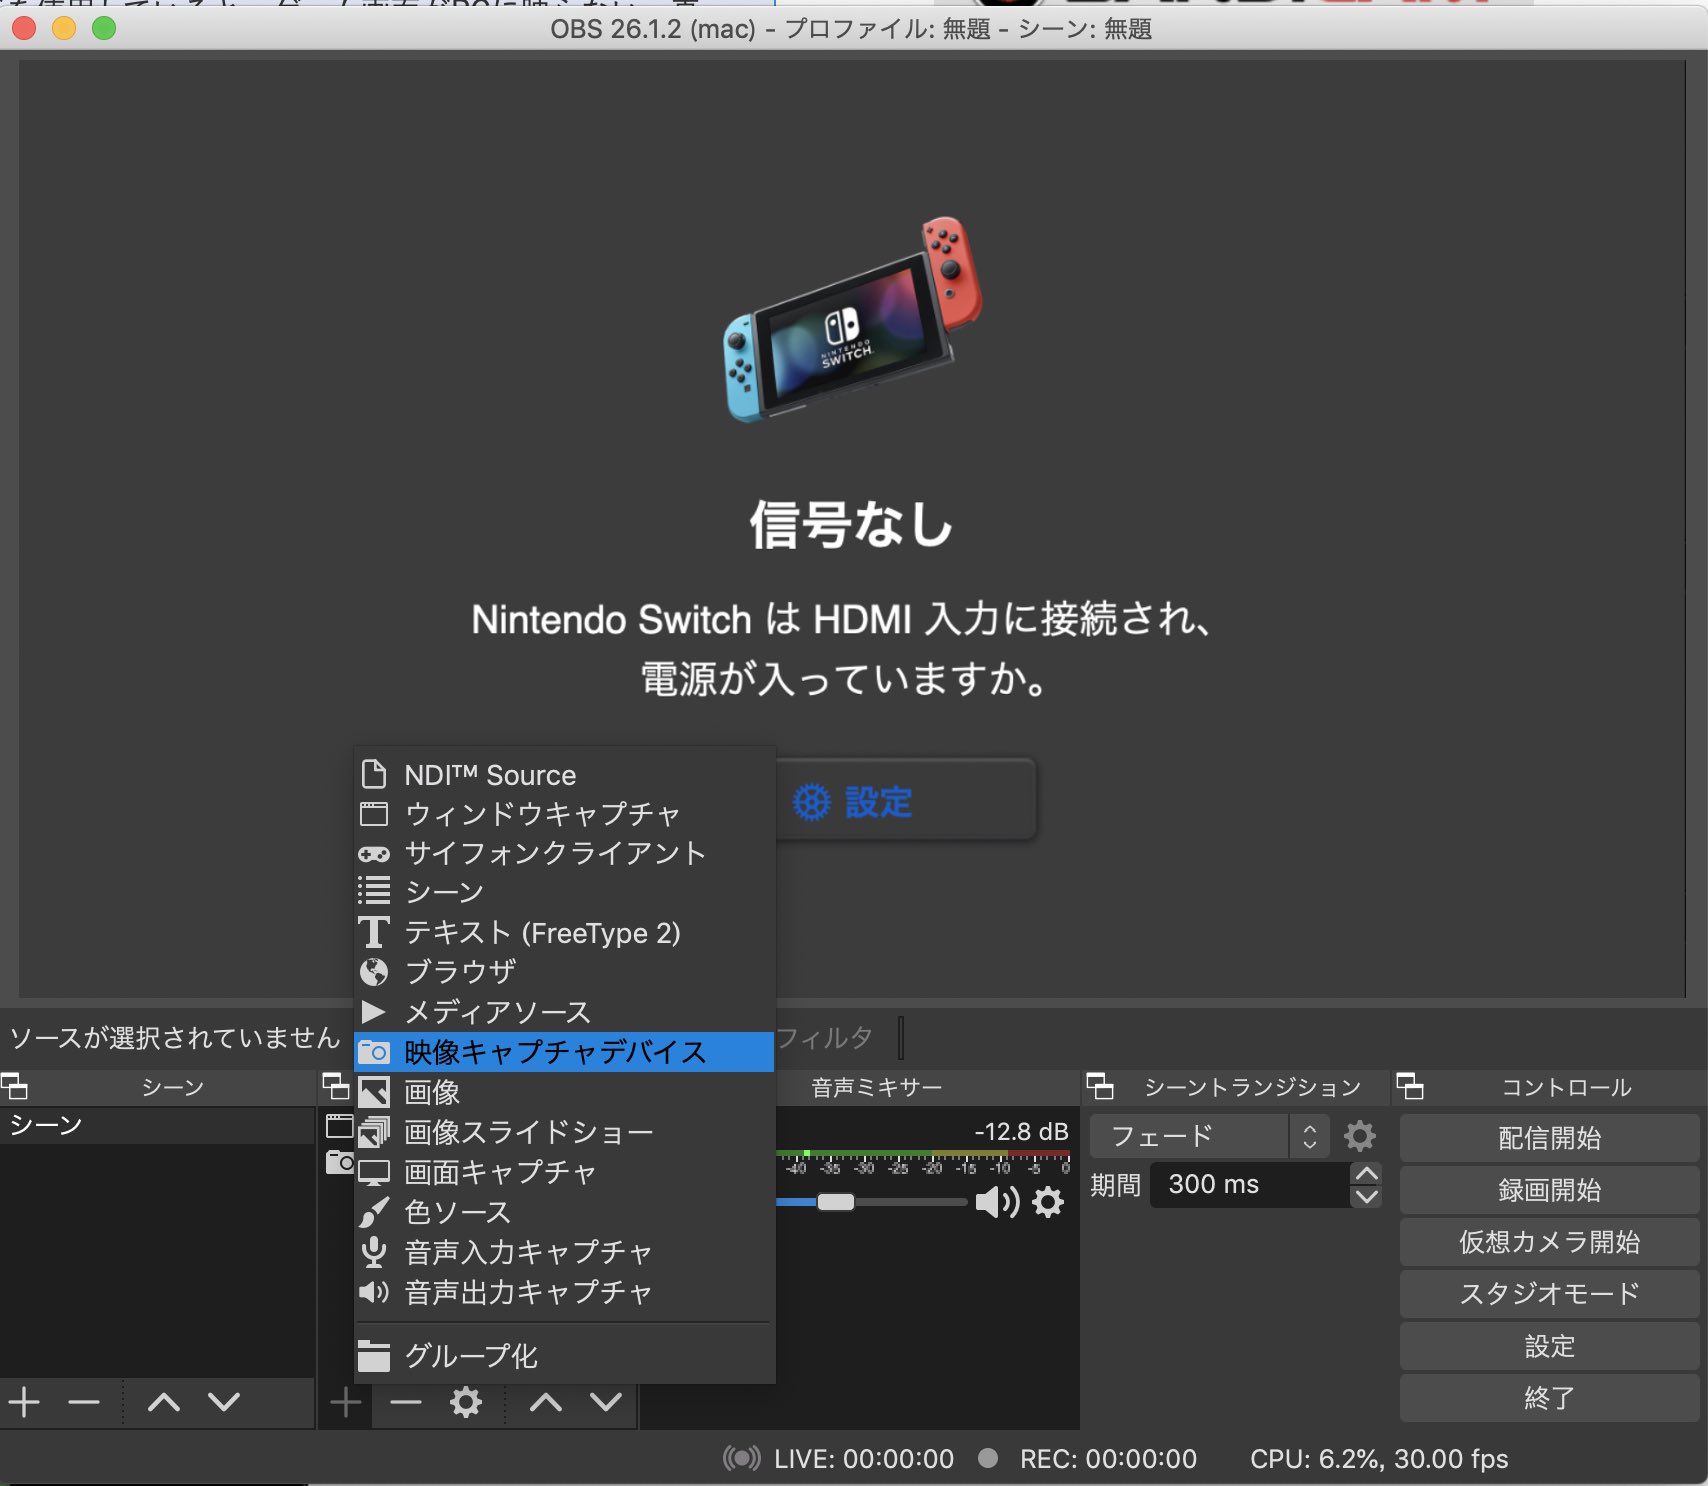Click the 色ソース paintbrush icon
Image resolution: width=1708 pixels, height=1486 pixels.
tap(374, 1212)
